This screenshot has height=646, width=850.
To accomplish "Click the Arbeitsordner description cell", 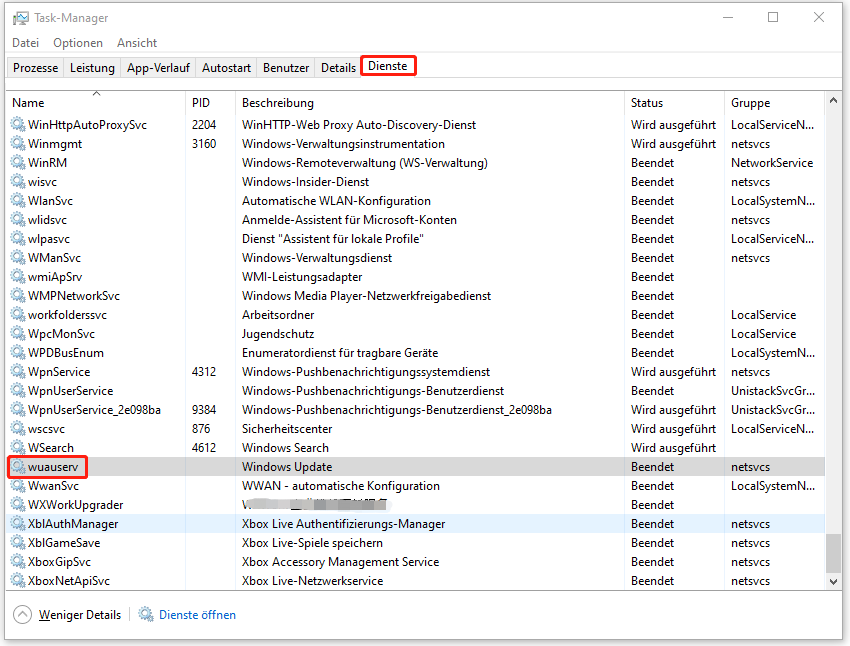I will [278, 315].
